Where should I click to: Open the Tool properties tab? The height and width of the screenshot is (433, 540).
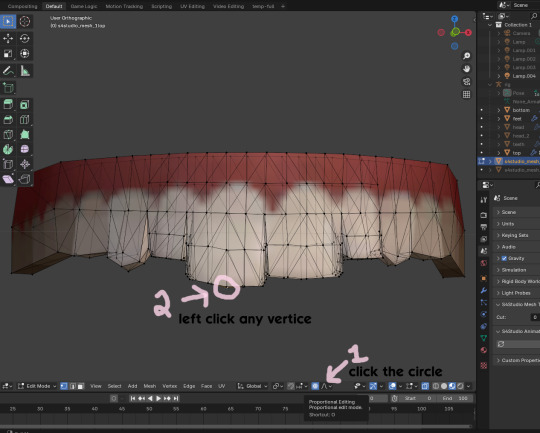pyautogui.click(x=484, y=200)
